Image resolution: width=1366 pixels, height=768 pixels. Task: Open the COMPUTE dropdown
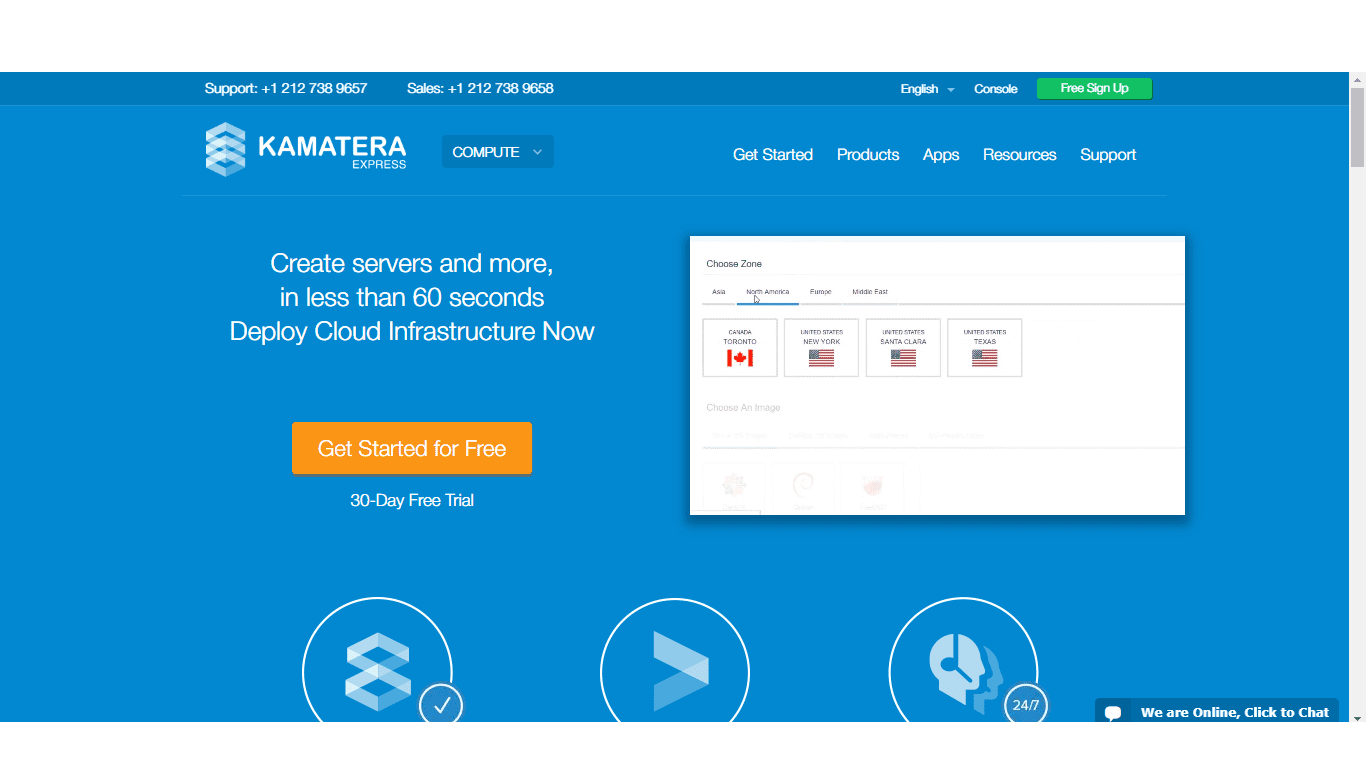point(498,152)
